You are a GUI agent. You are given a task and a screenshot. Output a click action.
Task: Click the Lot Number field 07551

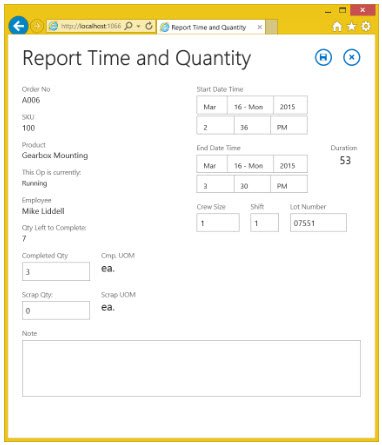click(x=318, y=223)
